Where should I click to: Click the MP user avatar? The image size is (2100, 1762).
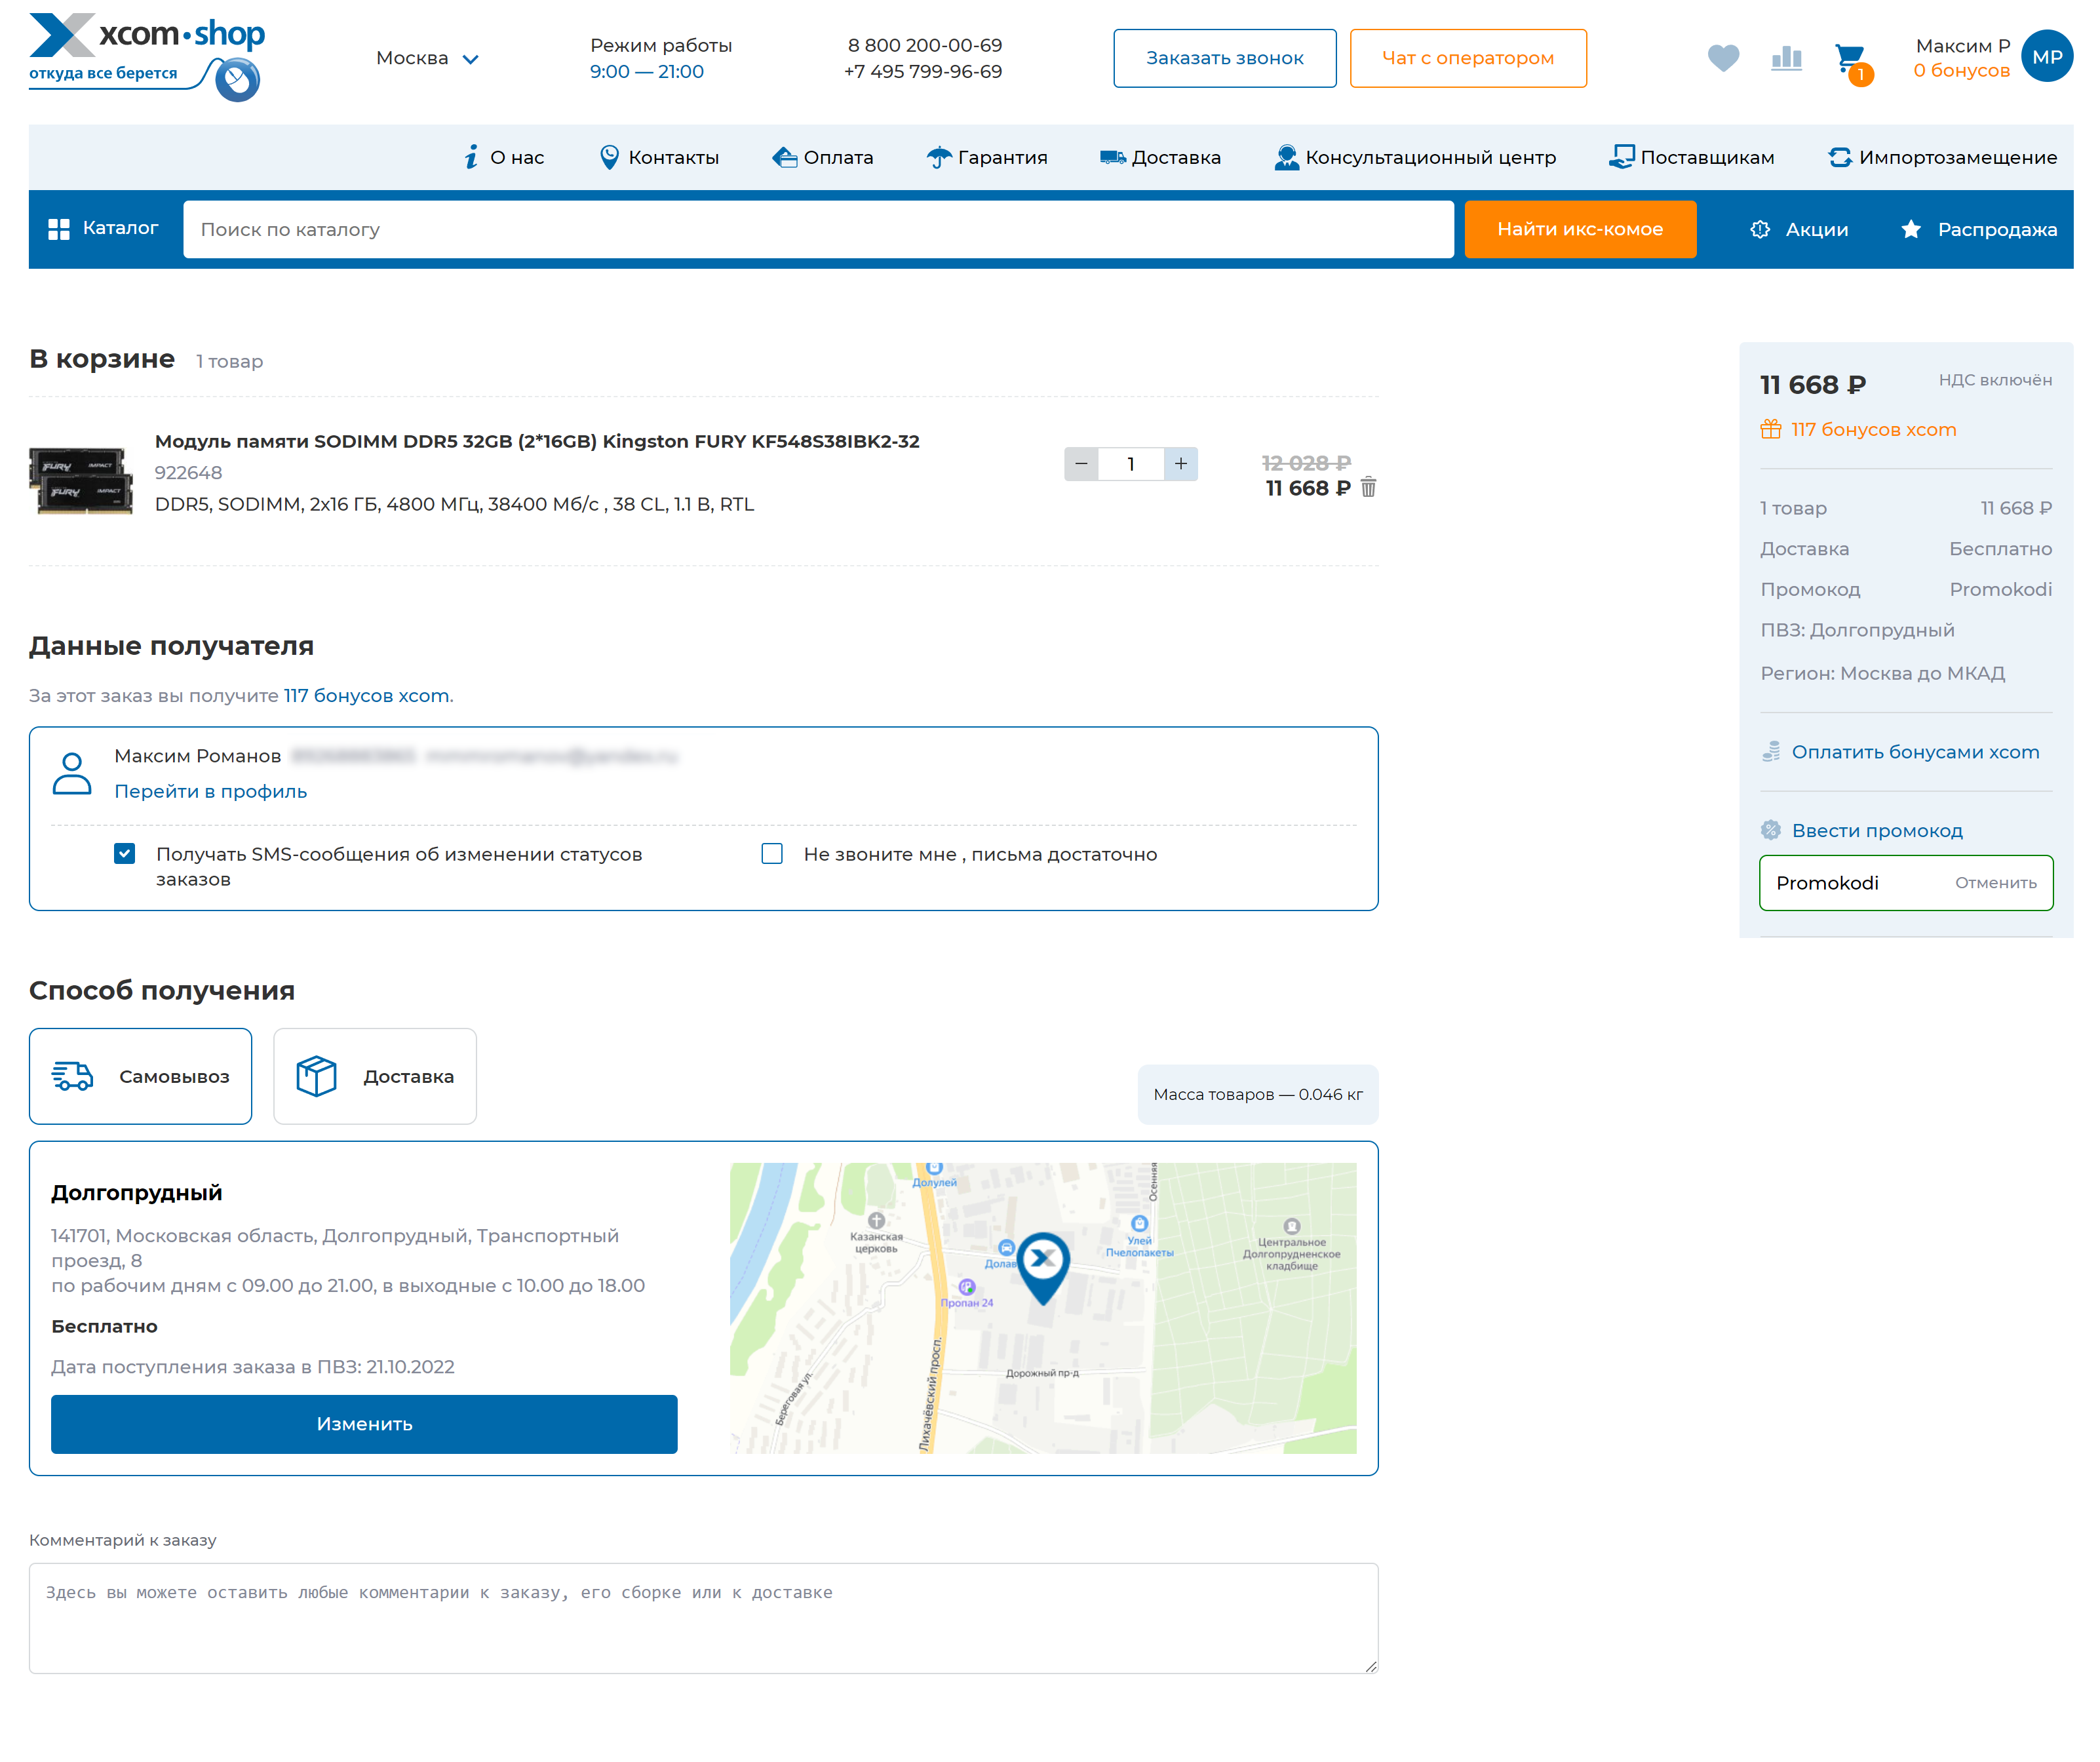coord(2046,57)
